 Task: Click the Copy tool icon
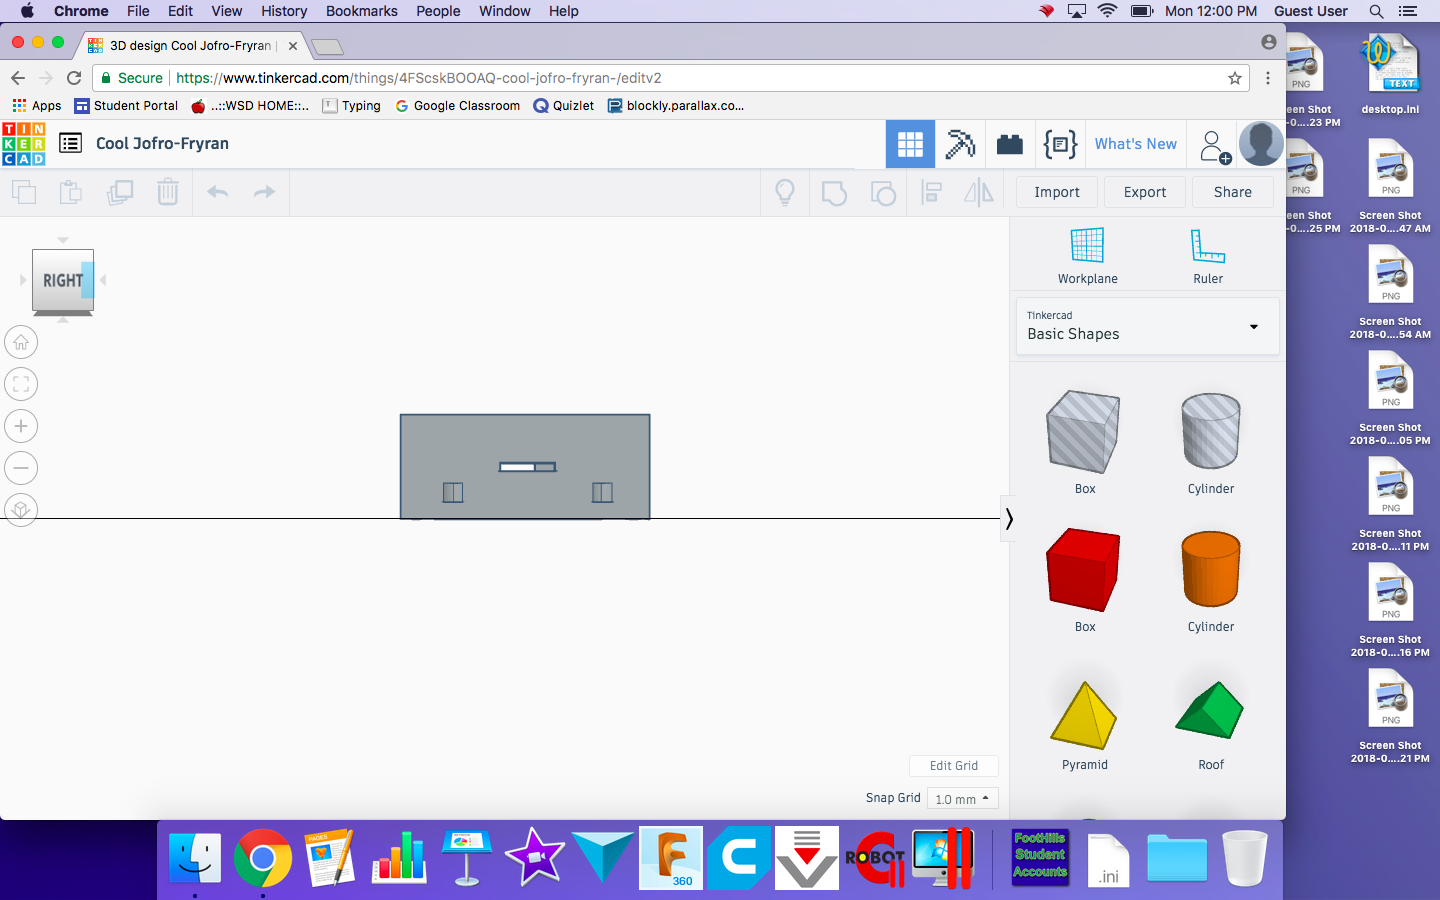(x=24, y=191)
